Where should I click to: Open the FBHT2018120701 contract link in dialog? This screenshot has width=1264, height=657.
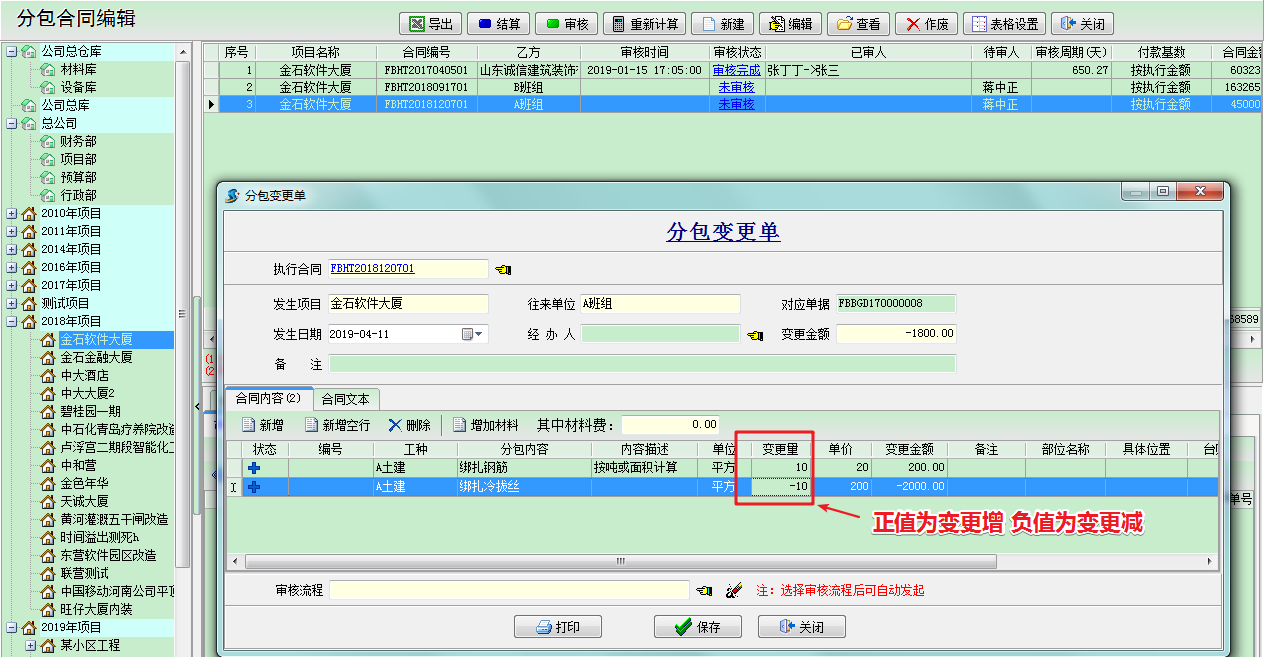pos(372,269)
